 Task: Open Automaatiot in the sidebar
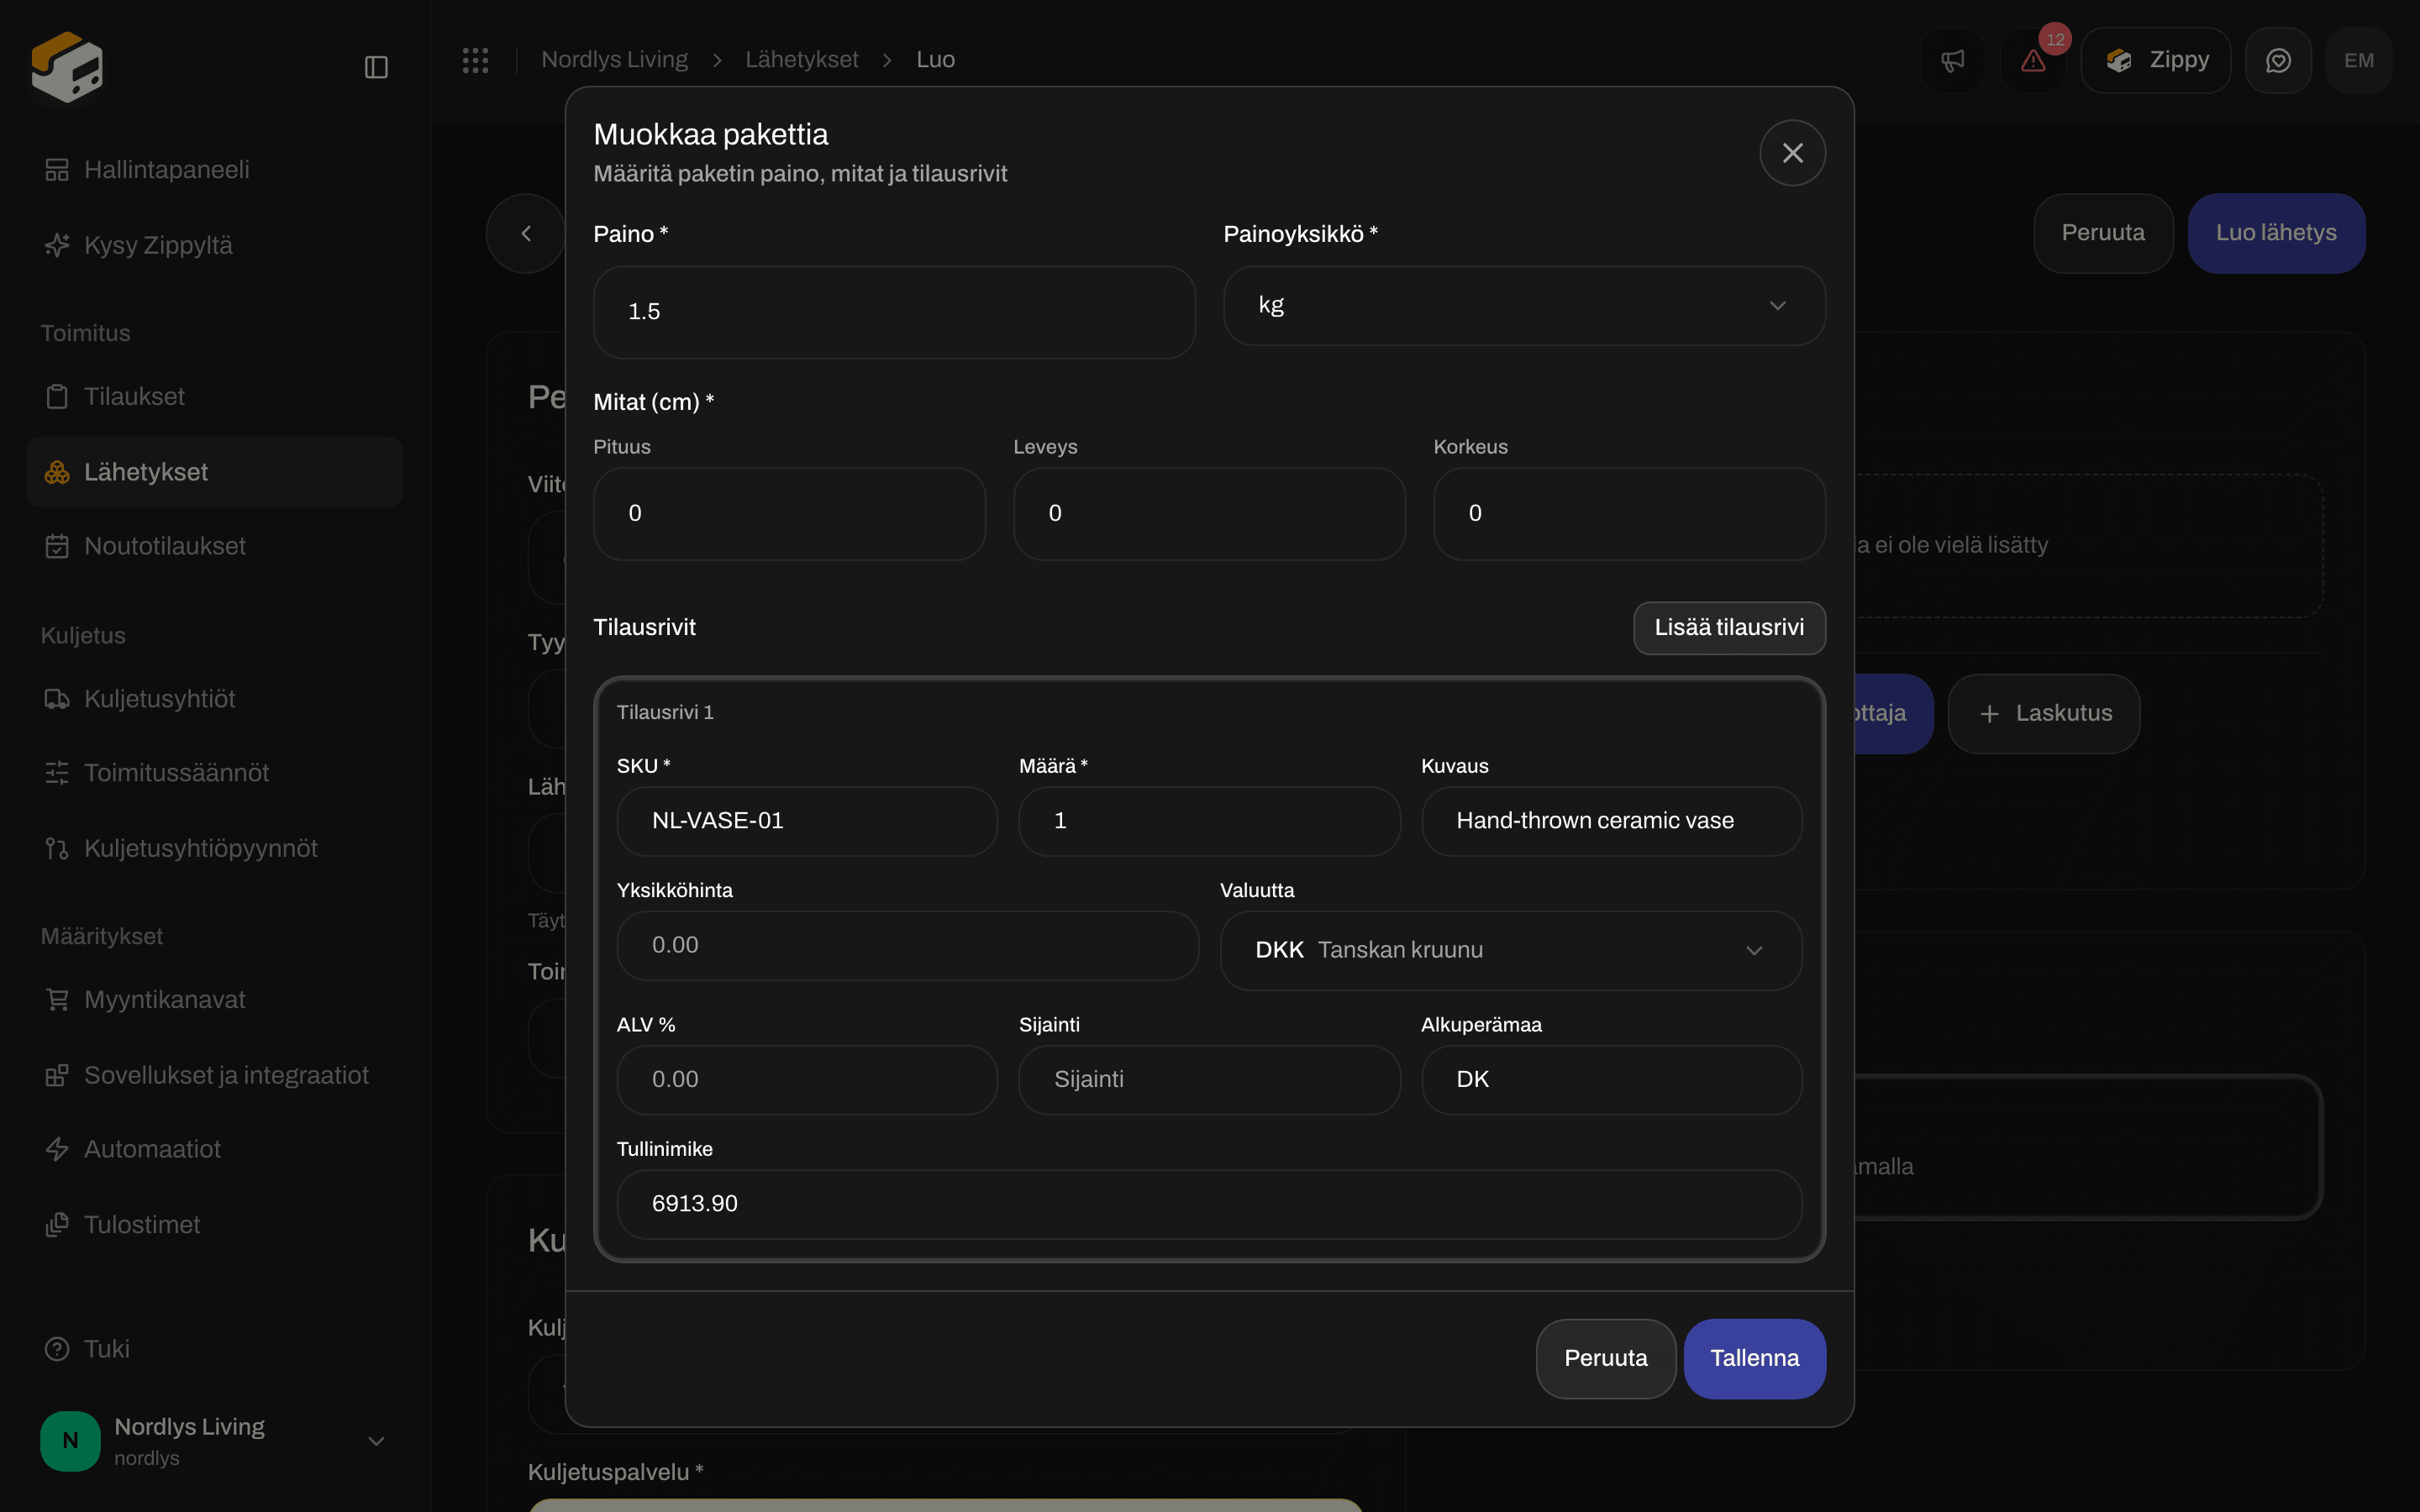215,1149
